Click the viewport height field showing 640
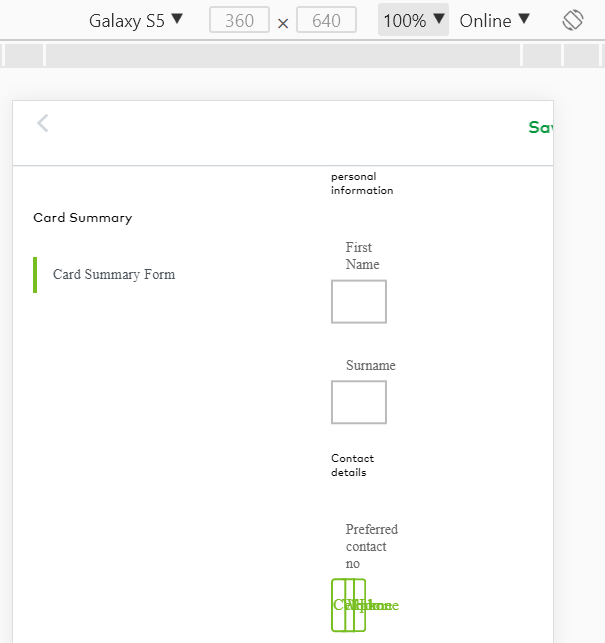This screenshot has height=643, width=605. click(x=326, y=20)
